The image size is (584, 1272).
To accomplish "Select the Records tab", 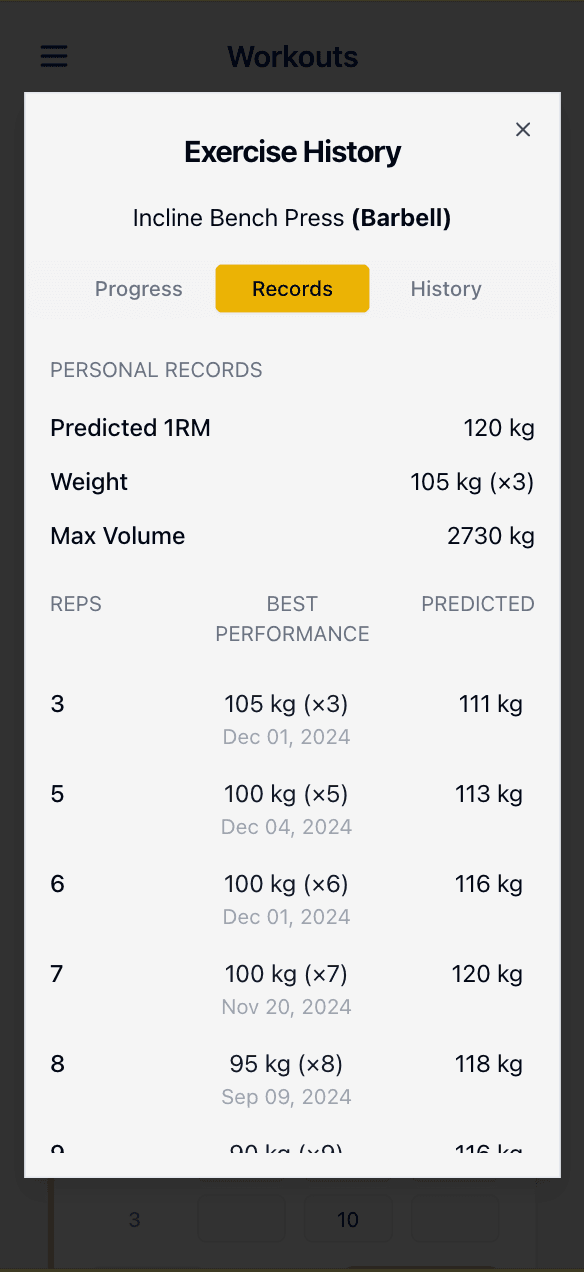I will 292,289.
